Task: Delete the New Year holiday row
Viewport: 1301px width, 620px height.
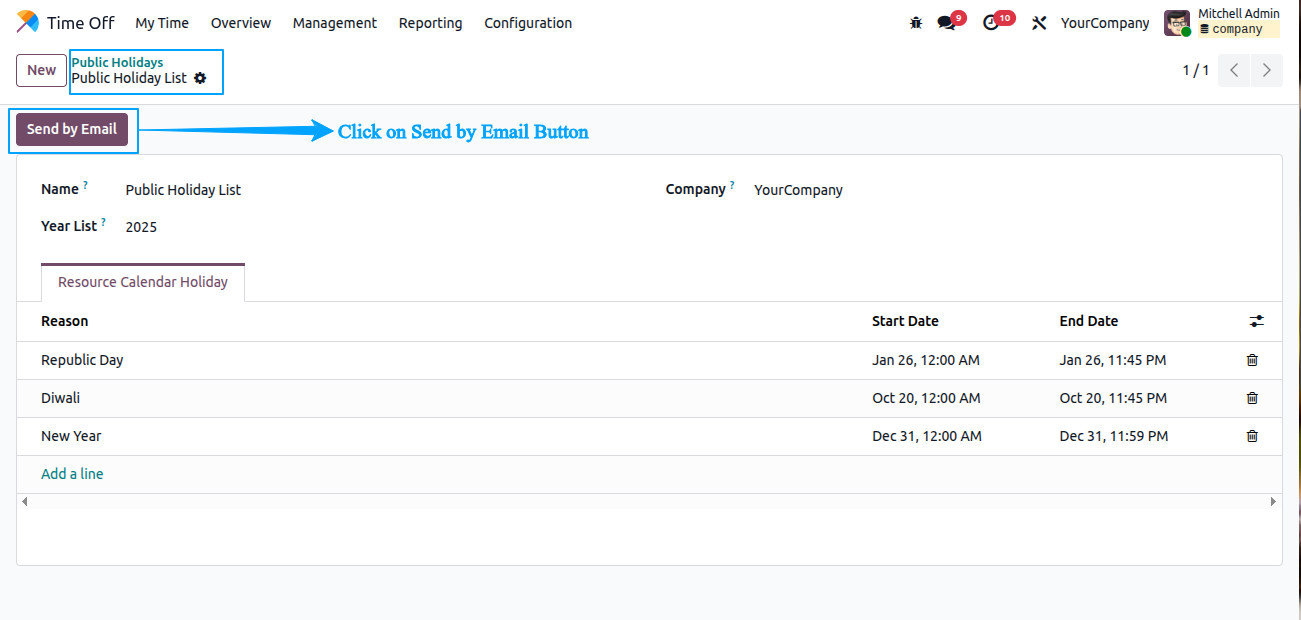Action: (x=1252, y=436)
